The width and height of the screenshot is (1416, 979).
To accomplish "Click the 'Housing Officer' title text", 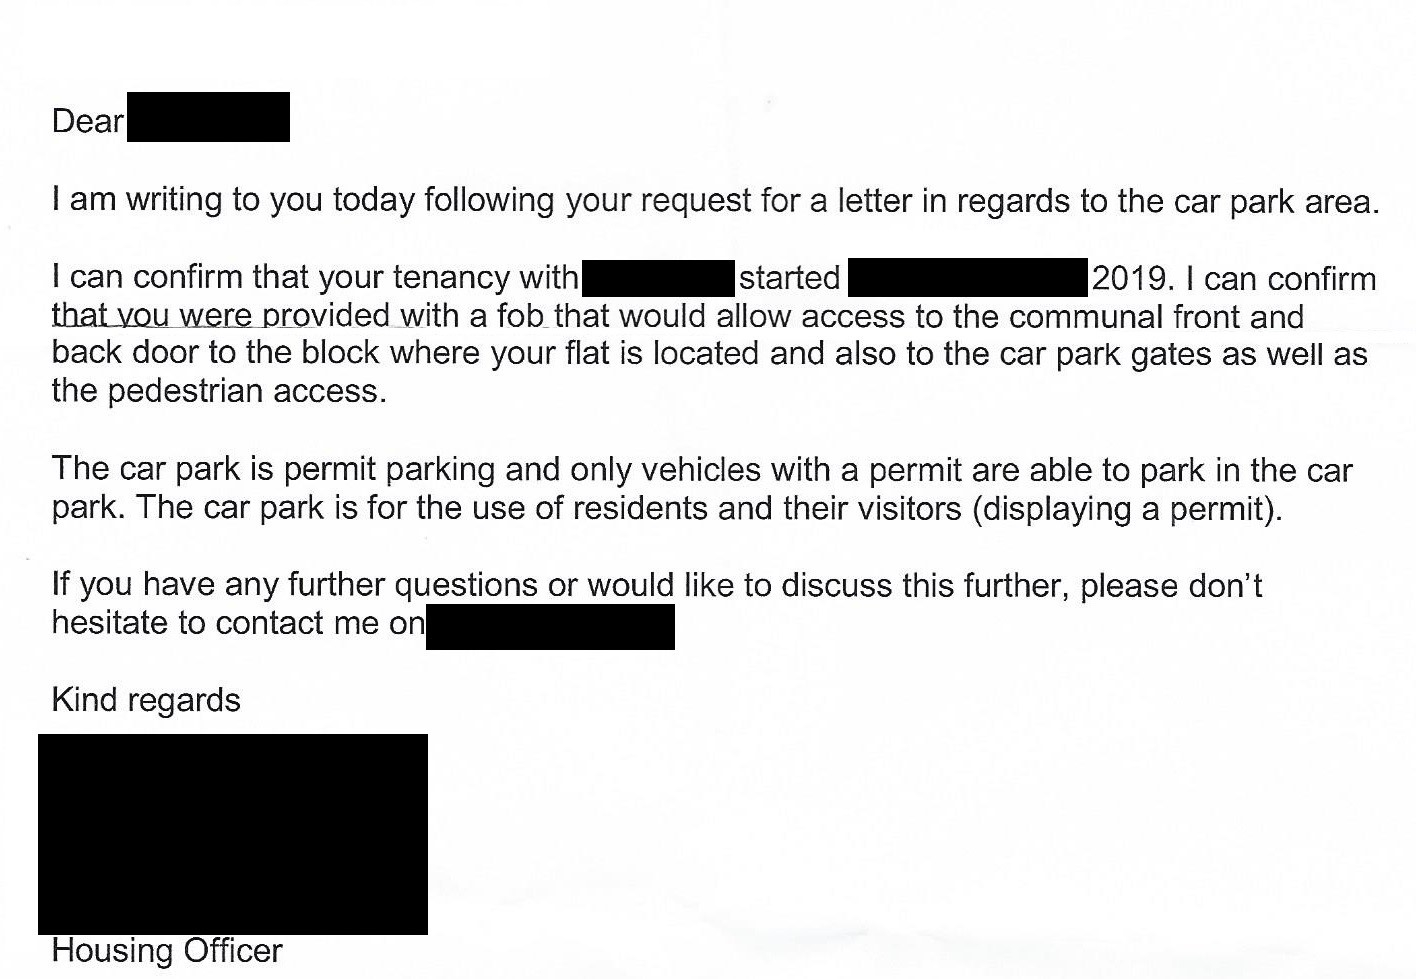I will click(167, 950).
